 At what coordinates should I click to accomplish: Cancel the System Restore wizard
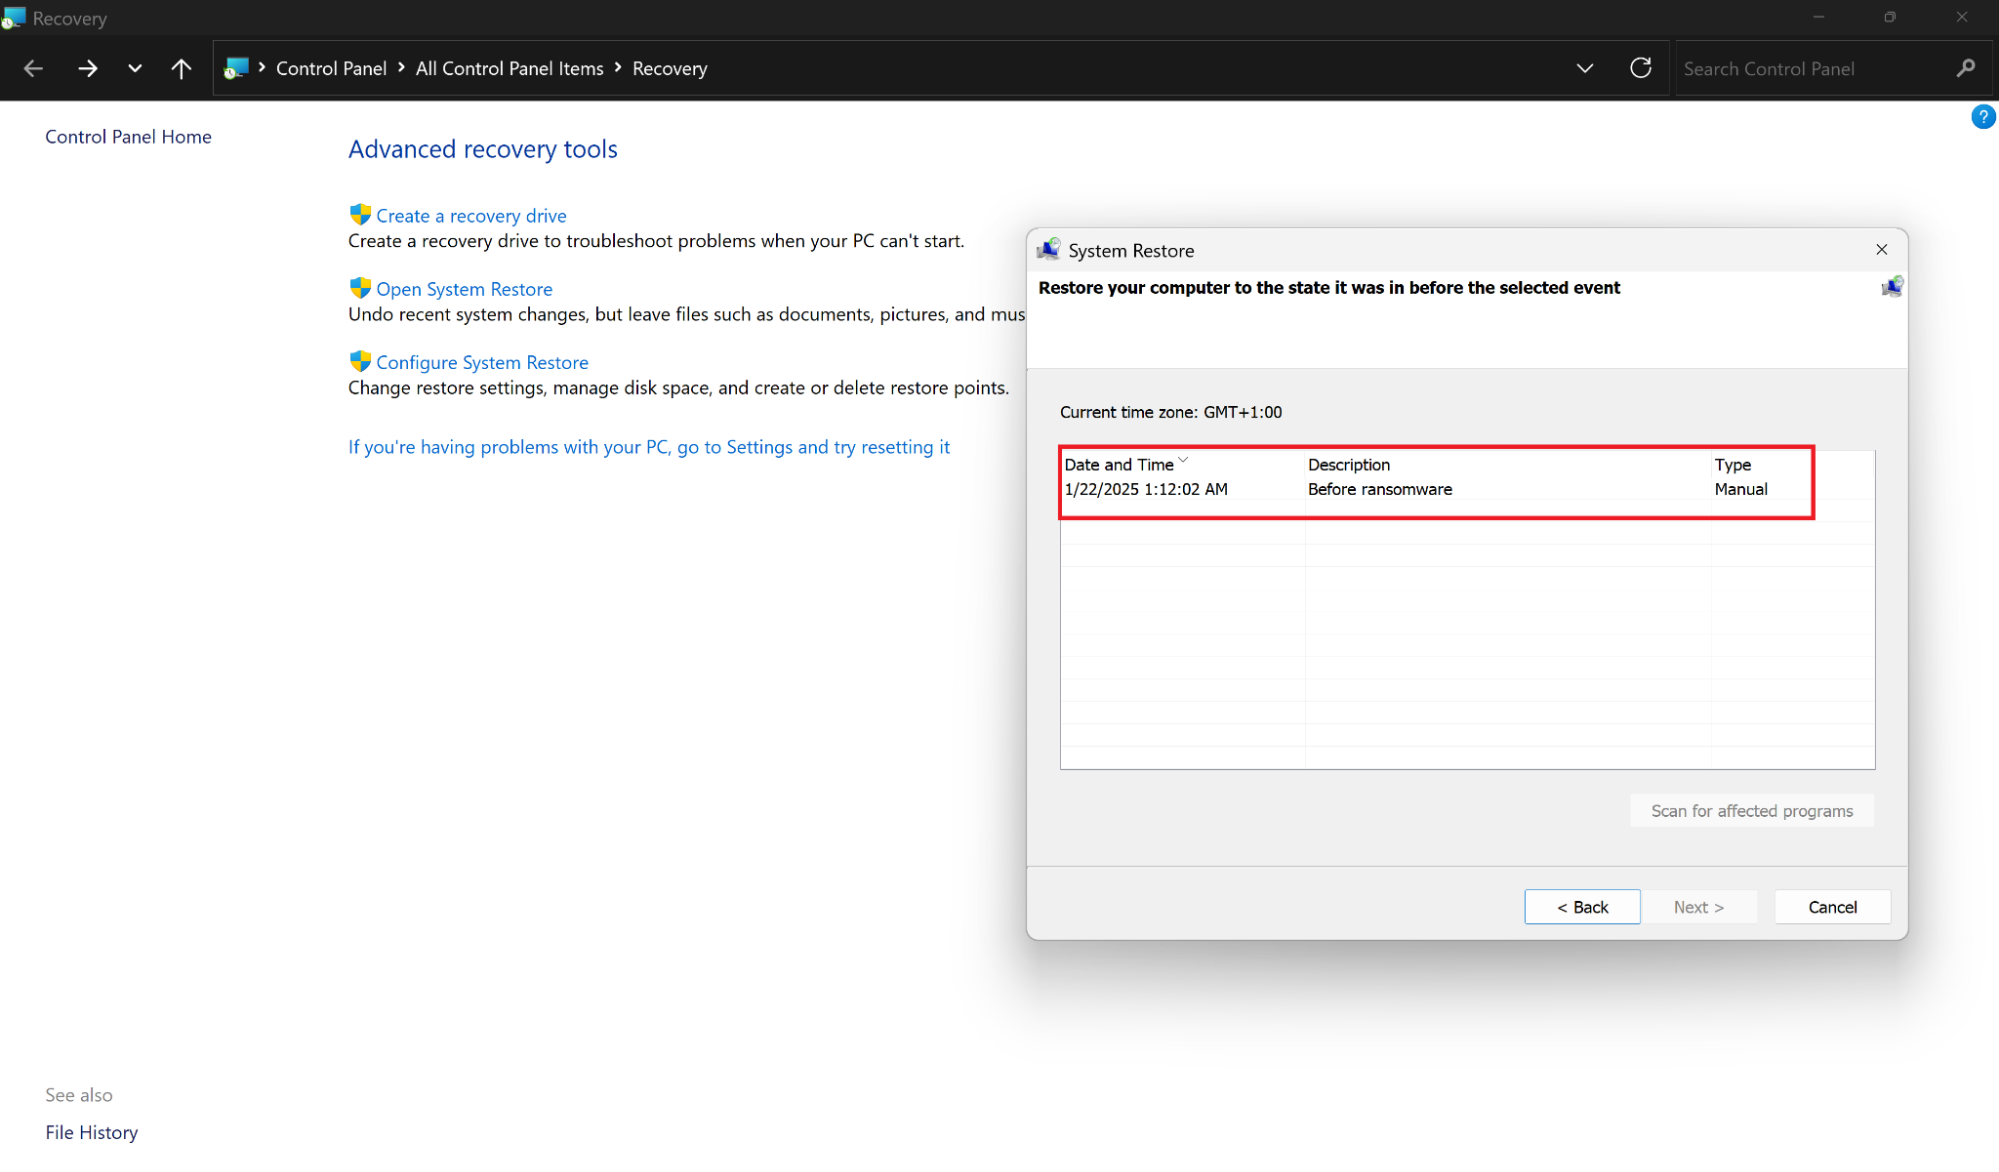1832,907
